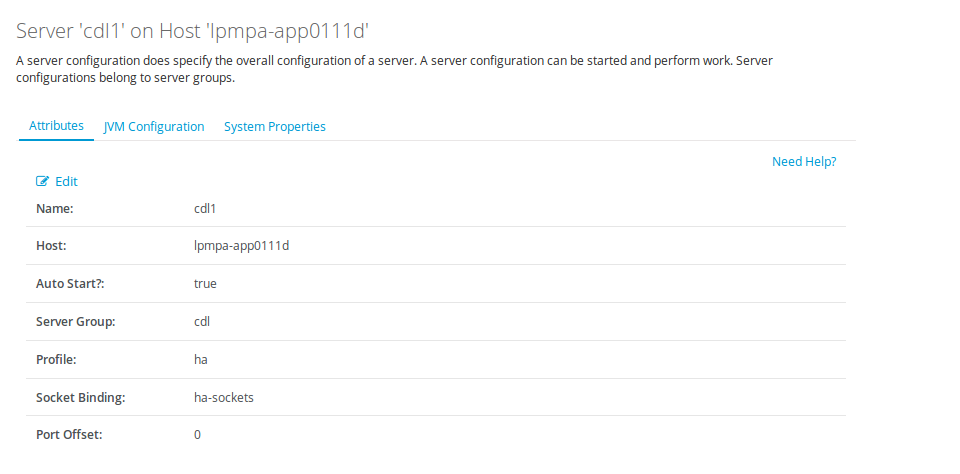Click the Edit link text
The image size is (960, 474).
66,182
